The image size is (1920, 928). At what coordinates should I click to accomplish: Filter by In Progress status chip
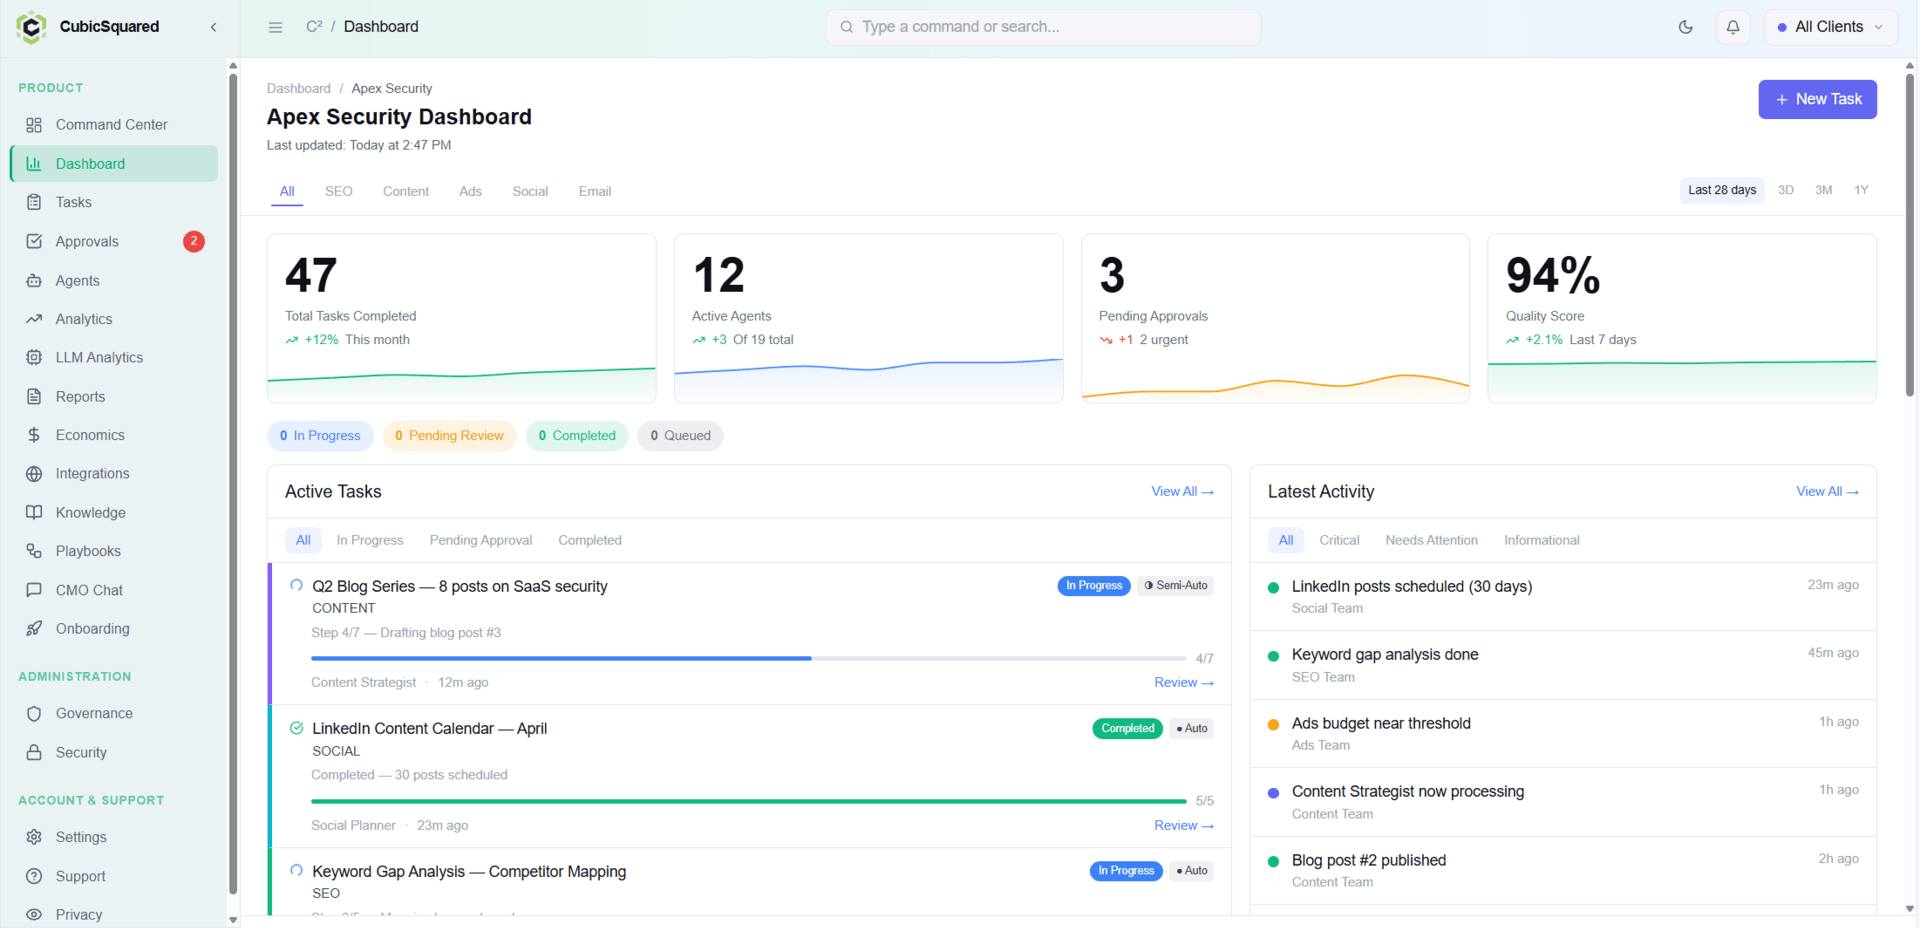click(x=320, y=436)
